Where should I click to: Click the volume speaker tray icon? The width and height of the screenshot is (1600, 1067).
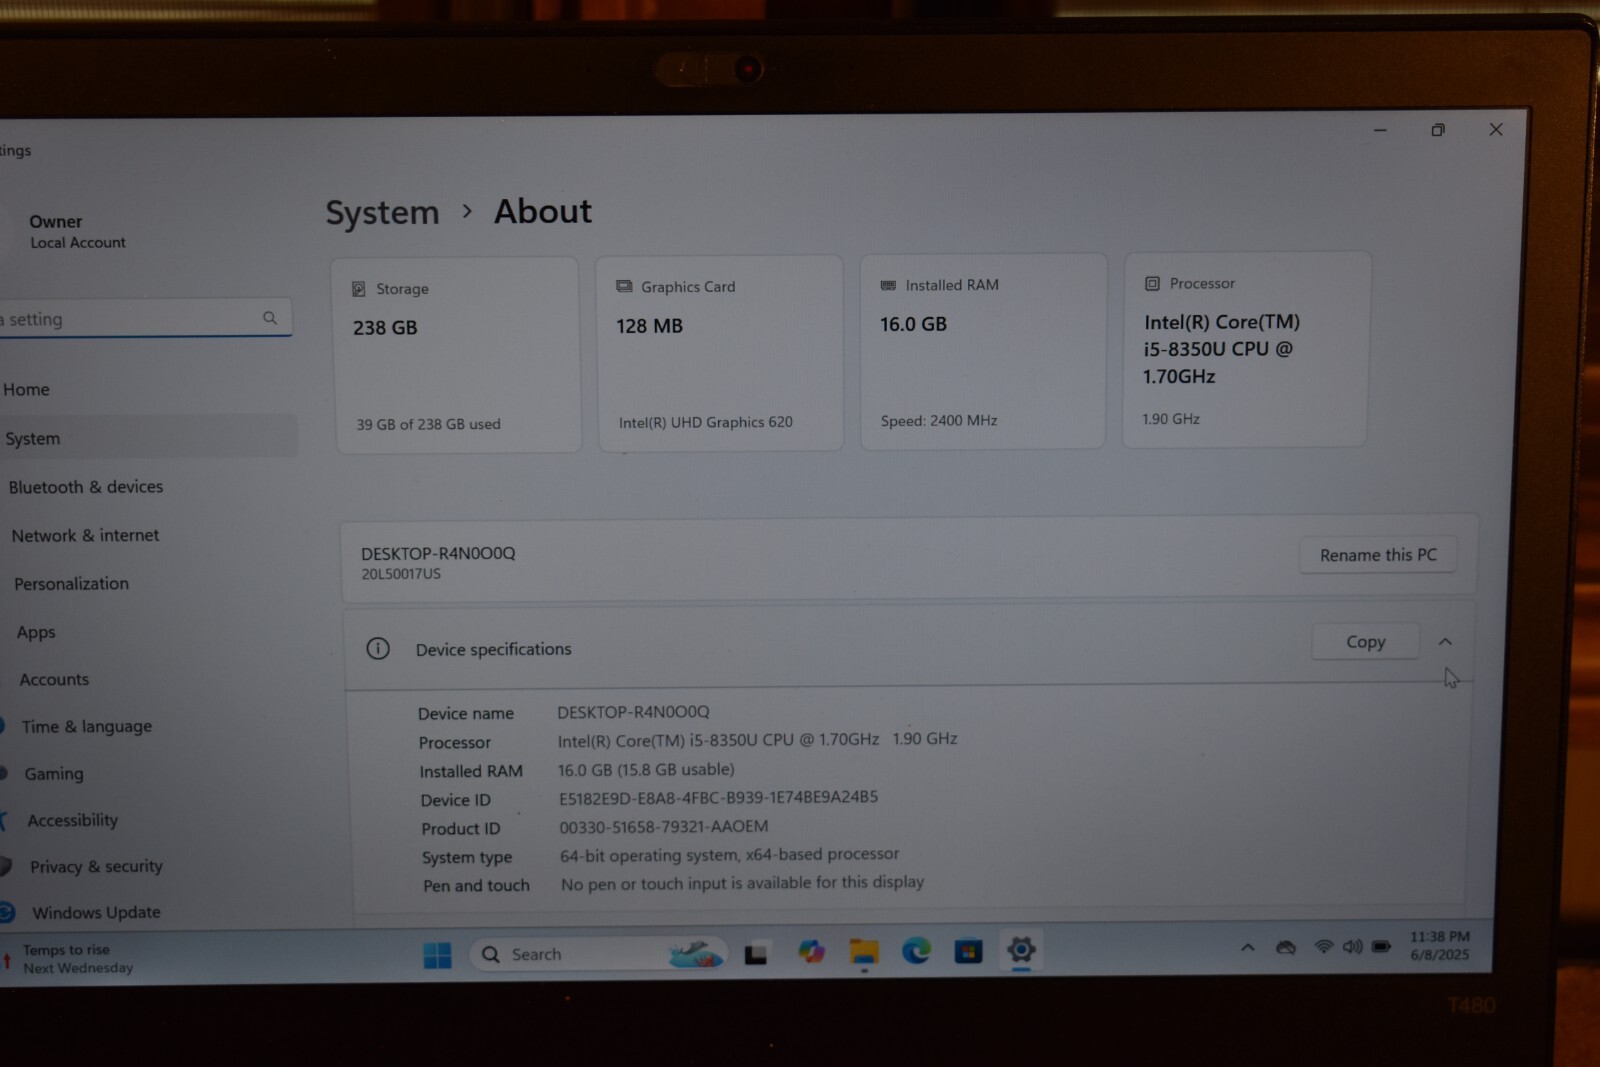1352,946
